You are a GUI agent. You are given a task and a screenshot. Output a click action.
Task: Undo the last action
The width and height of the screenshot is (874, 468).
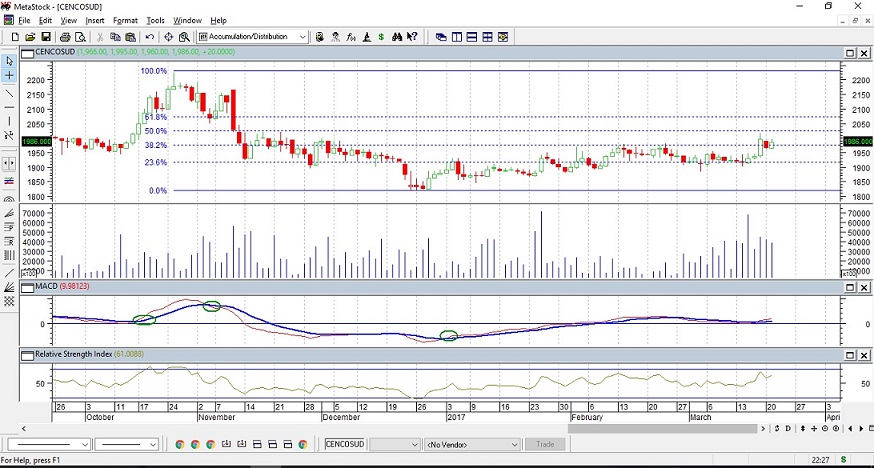tap(149, 37)
